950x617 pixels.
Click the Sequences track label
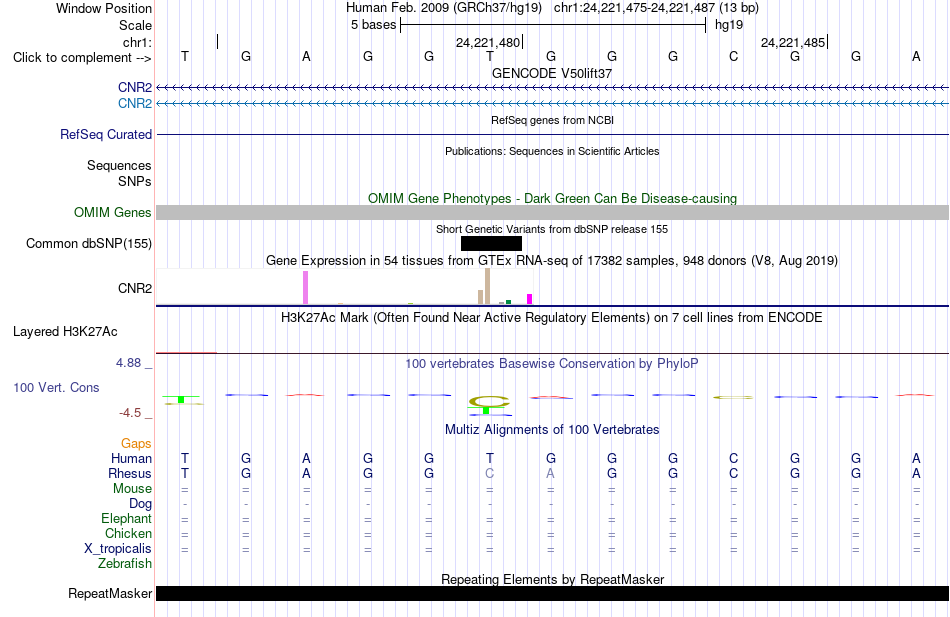click(119, 165)
